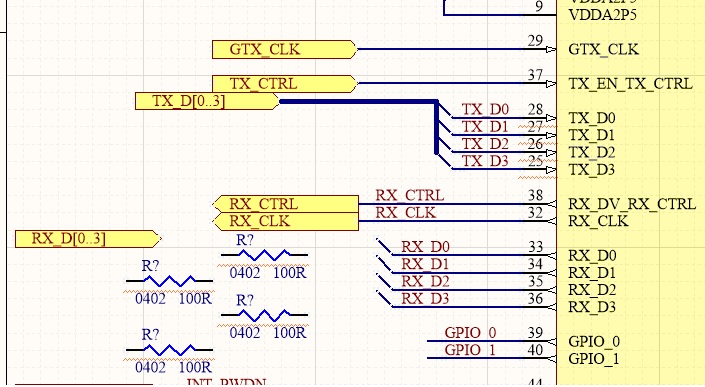Click the GTX_CLK pin name inside the IC
This screenshot has width=705, height=387.
(603, 49)
